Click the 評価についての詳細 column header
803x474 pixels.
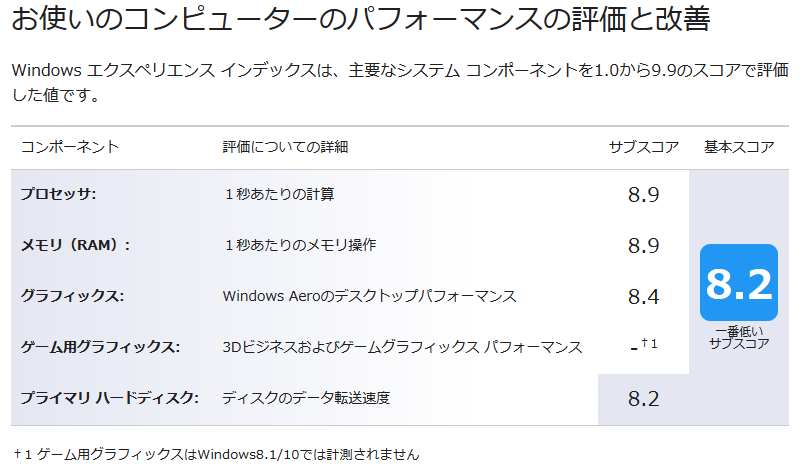(285, 147)
